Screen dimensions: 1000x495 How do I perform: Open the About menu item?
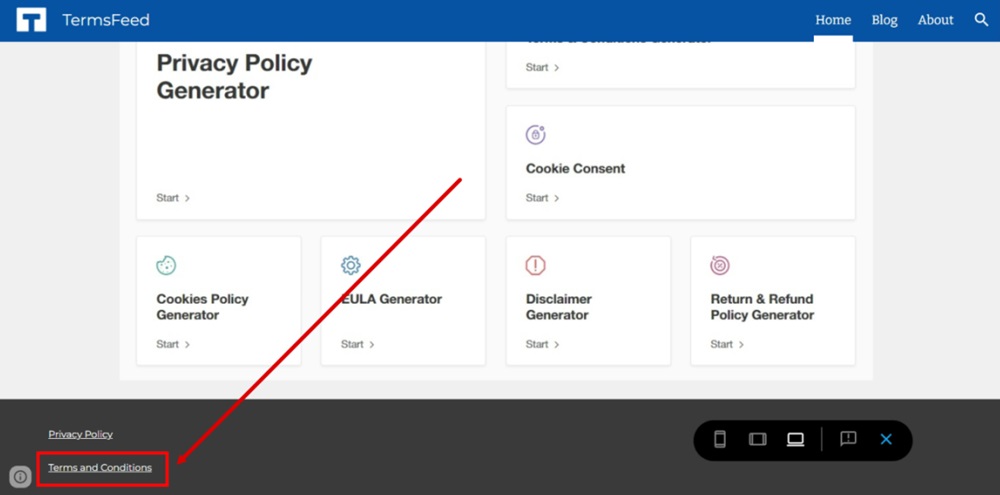[936, 20]
